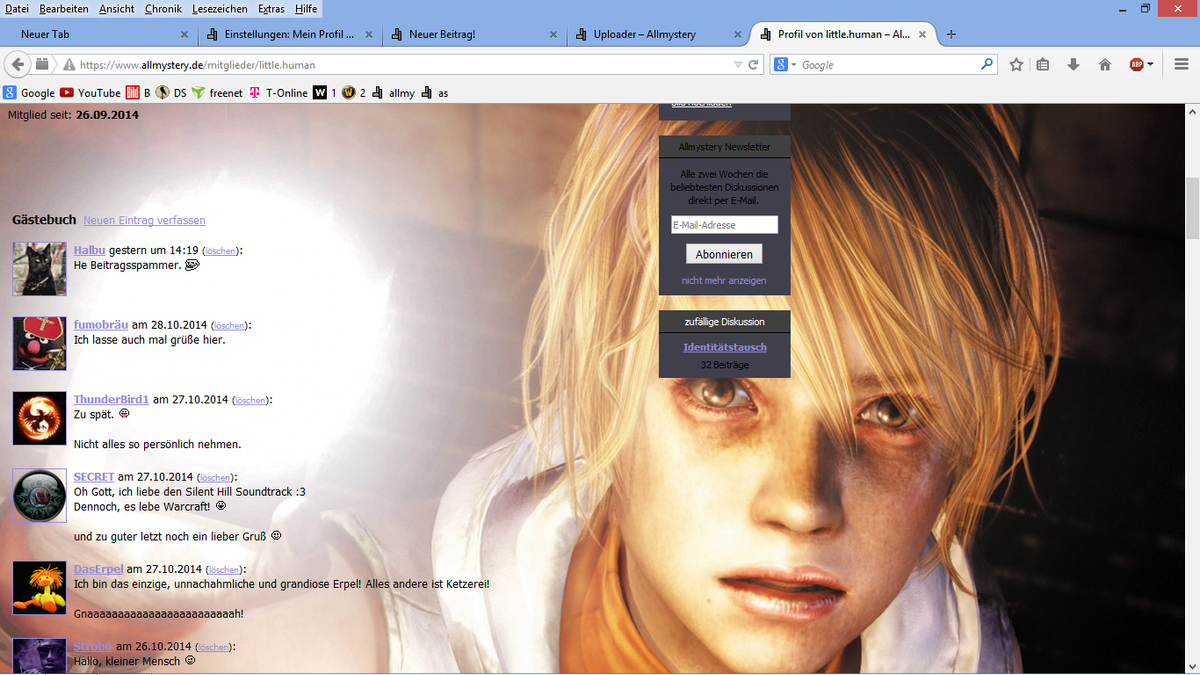1200x675 pixels.
Task: Open the YouTube bookmark
Action: pyautogui.click(x=90, y=93)
